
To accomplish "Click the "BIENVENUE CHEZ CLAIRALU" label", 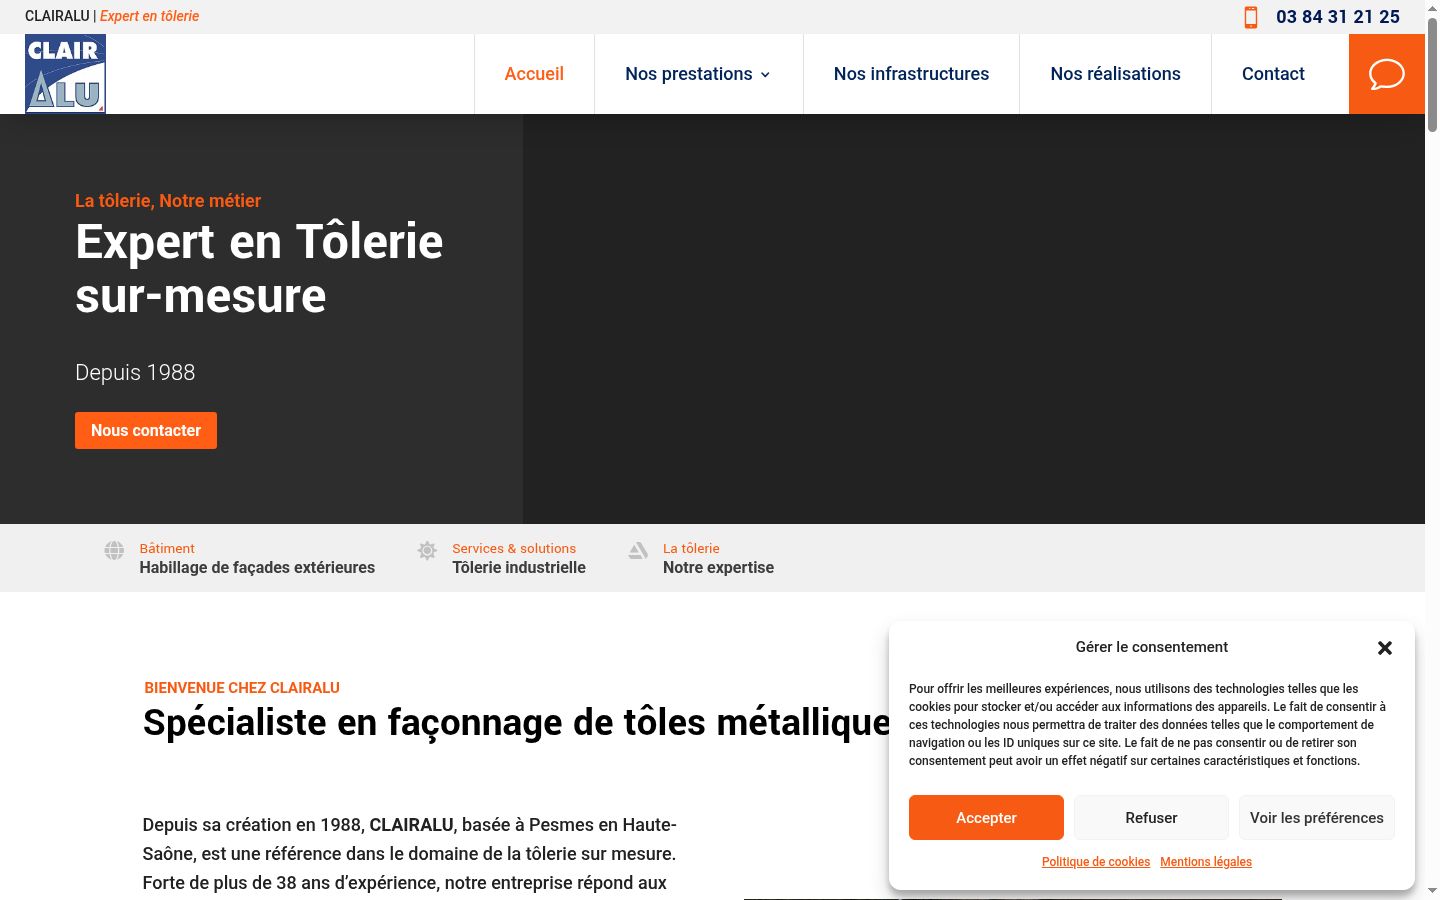I will pyautogui.click(x=242, y=688).
